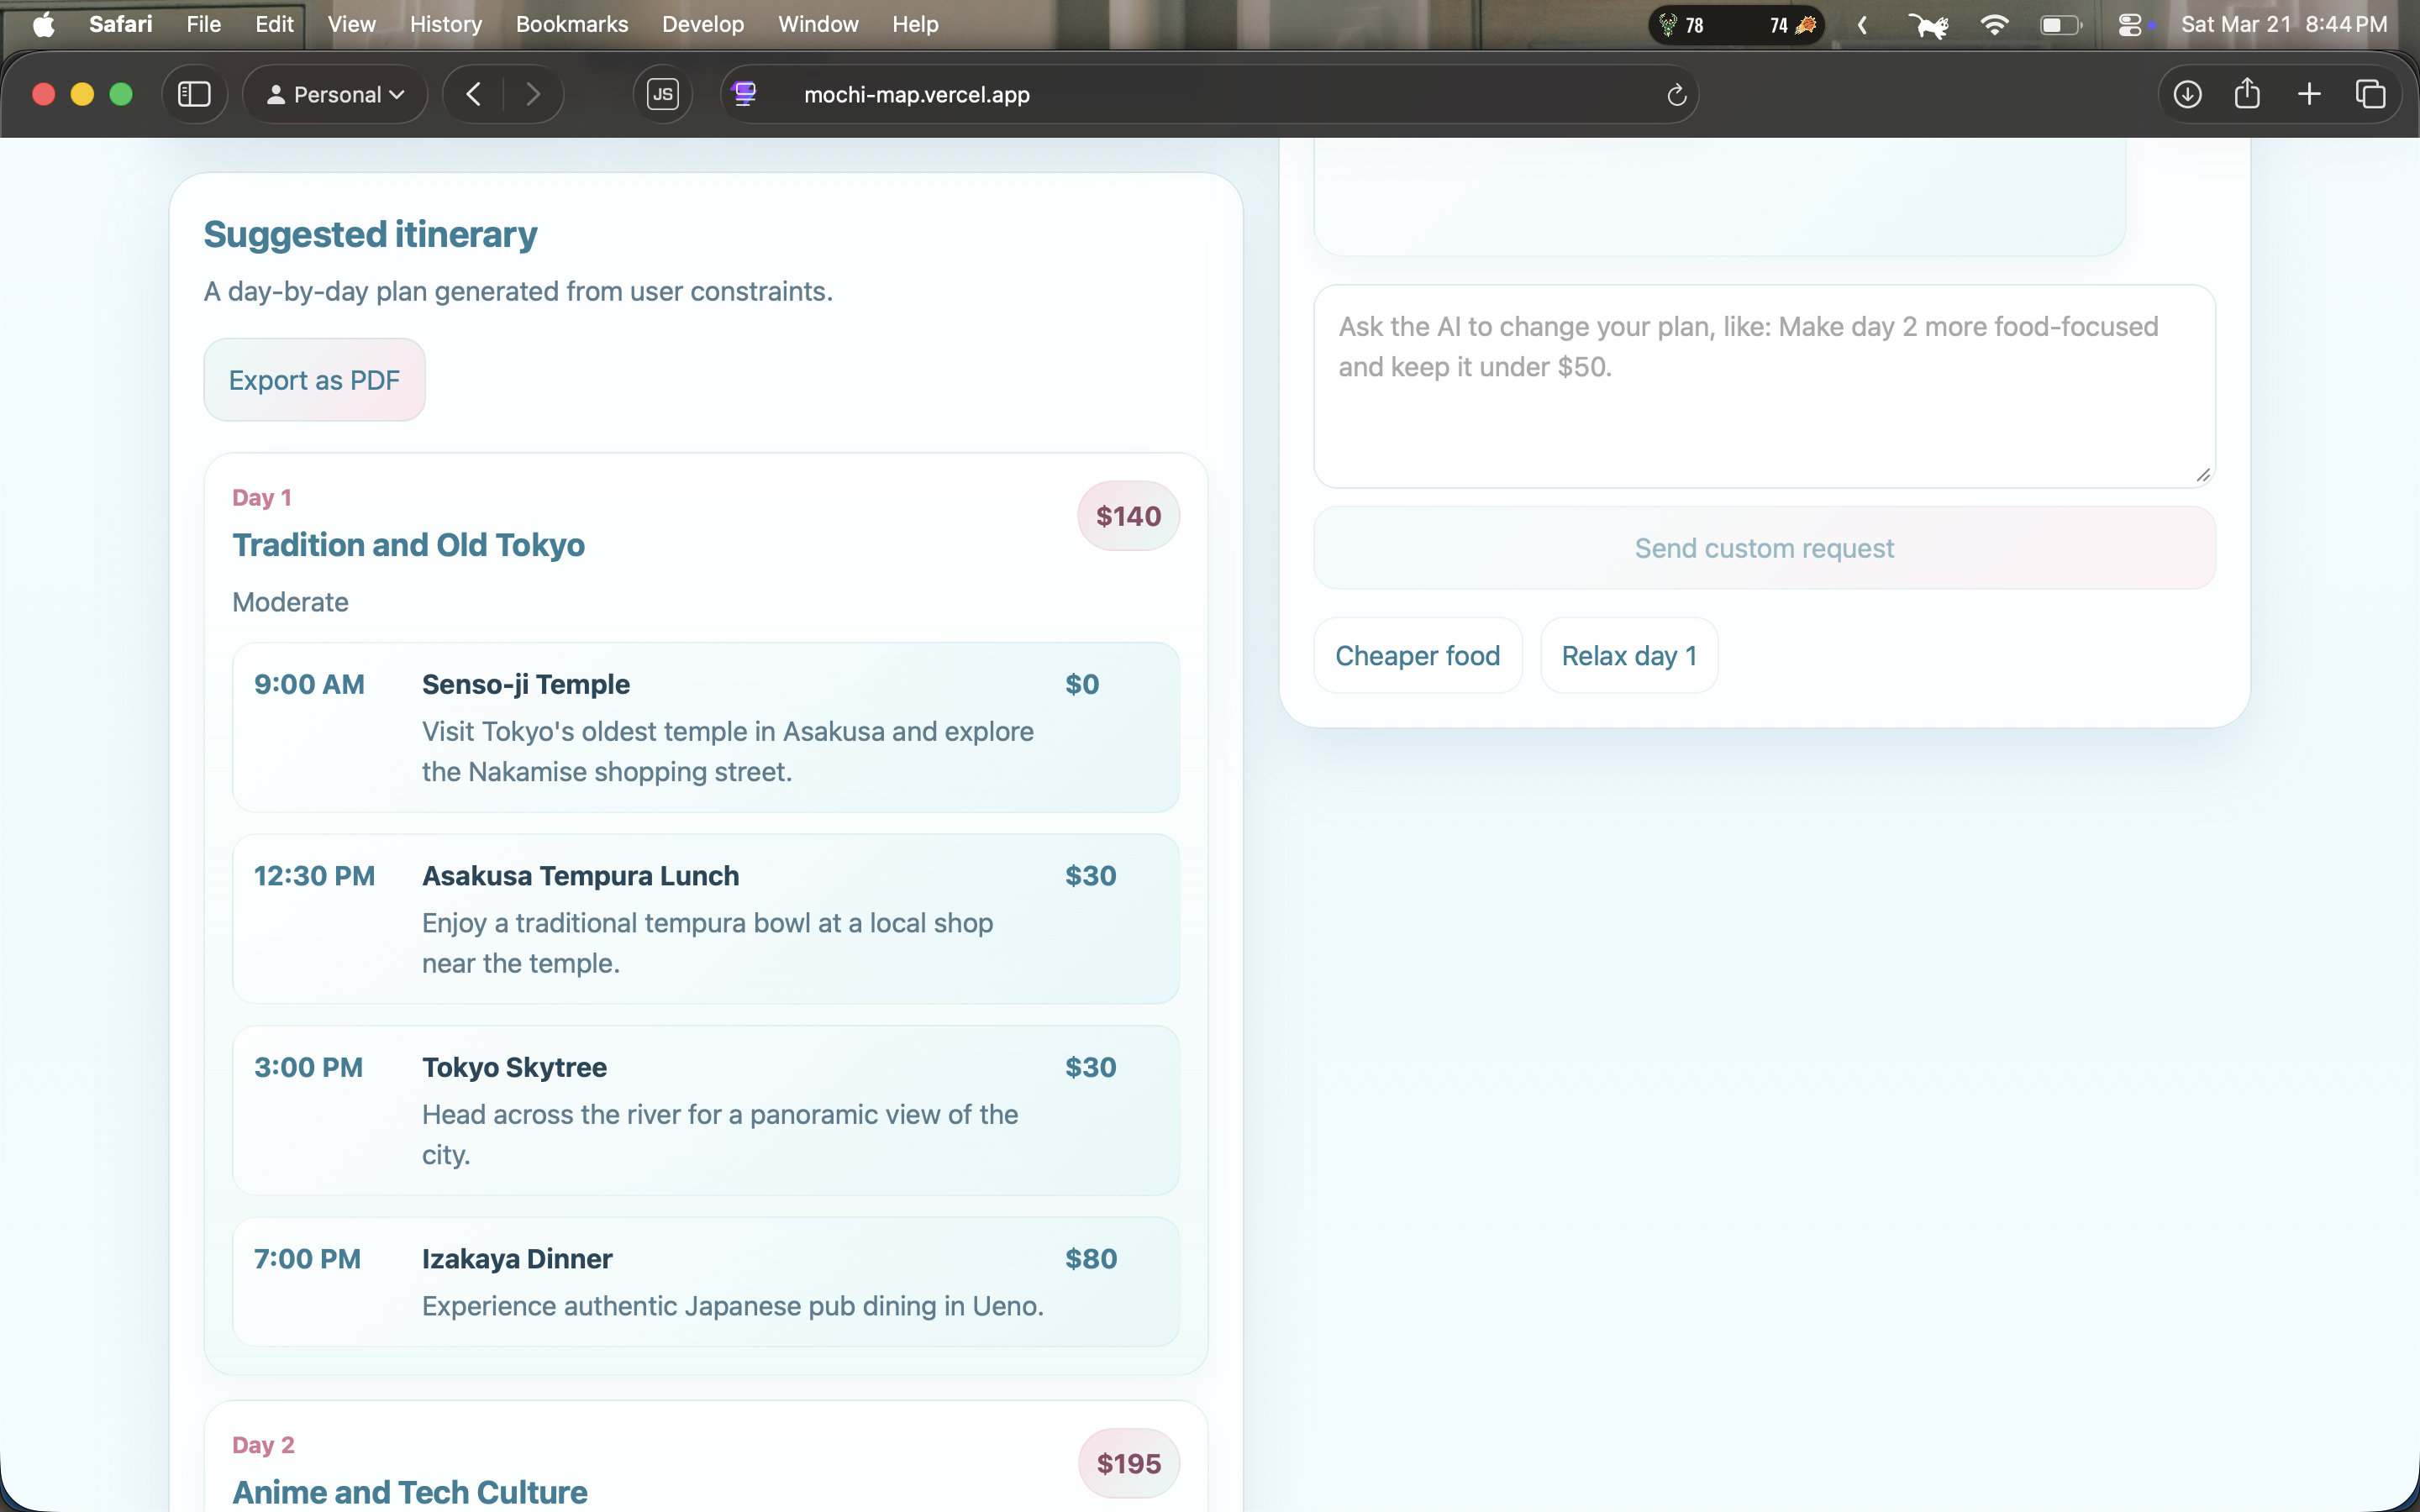The width and height of the screenshot is (2420, 1512).
Task: Expand the Personal profile dropdown
Action: tap(335, 94)
